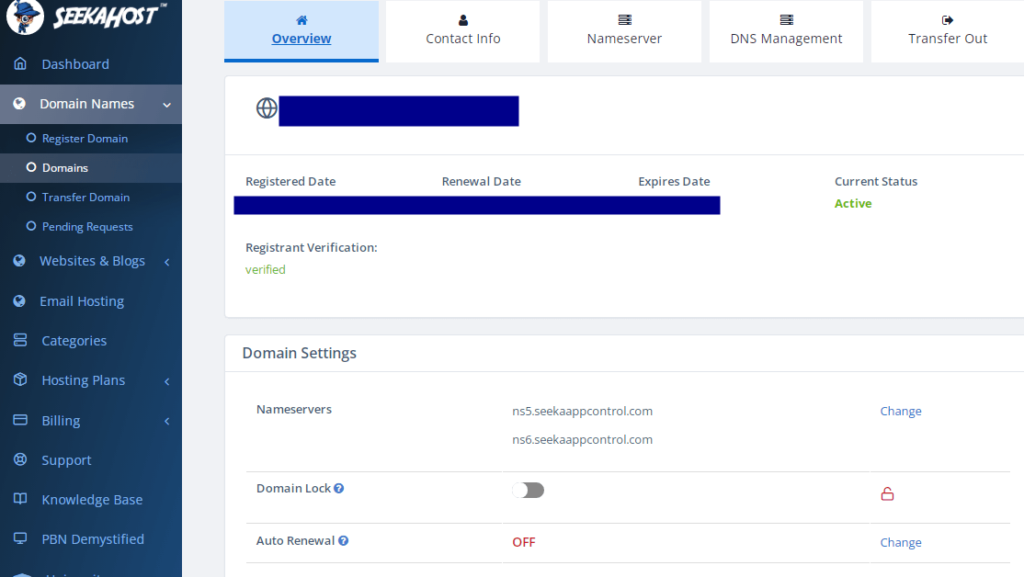Screen dimensions: 1024x577
Task: Click the Auto Renewal help icon
Action: coord(344,540)
